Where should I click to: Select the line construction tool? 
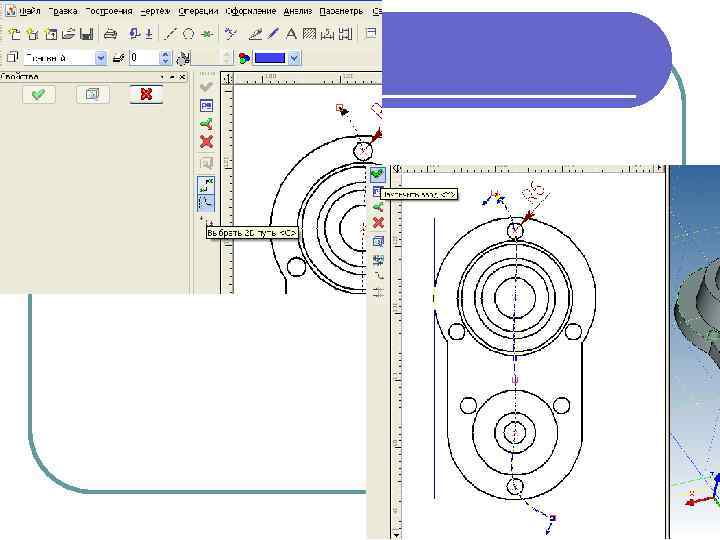pyautogui.click(x=170, y=34)
